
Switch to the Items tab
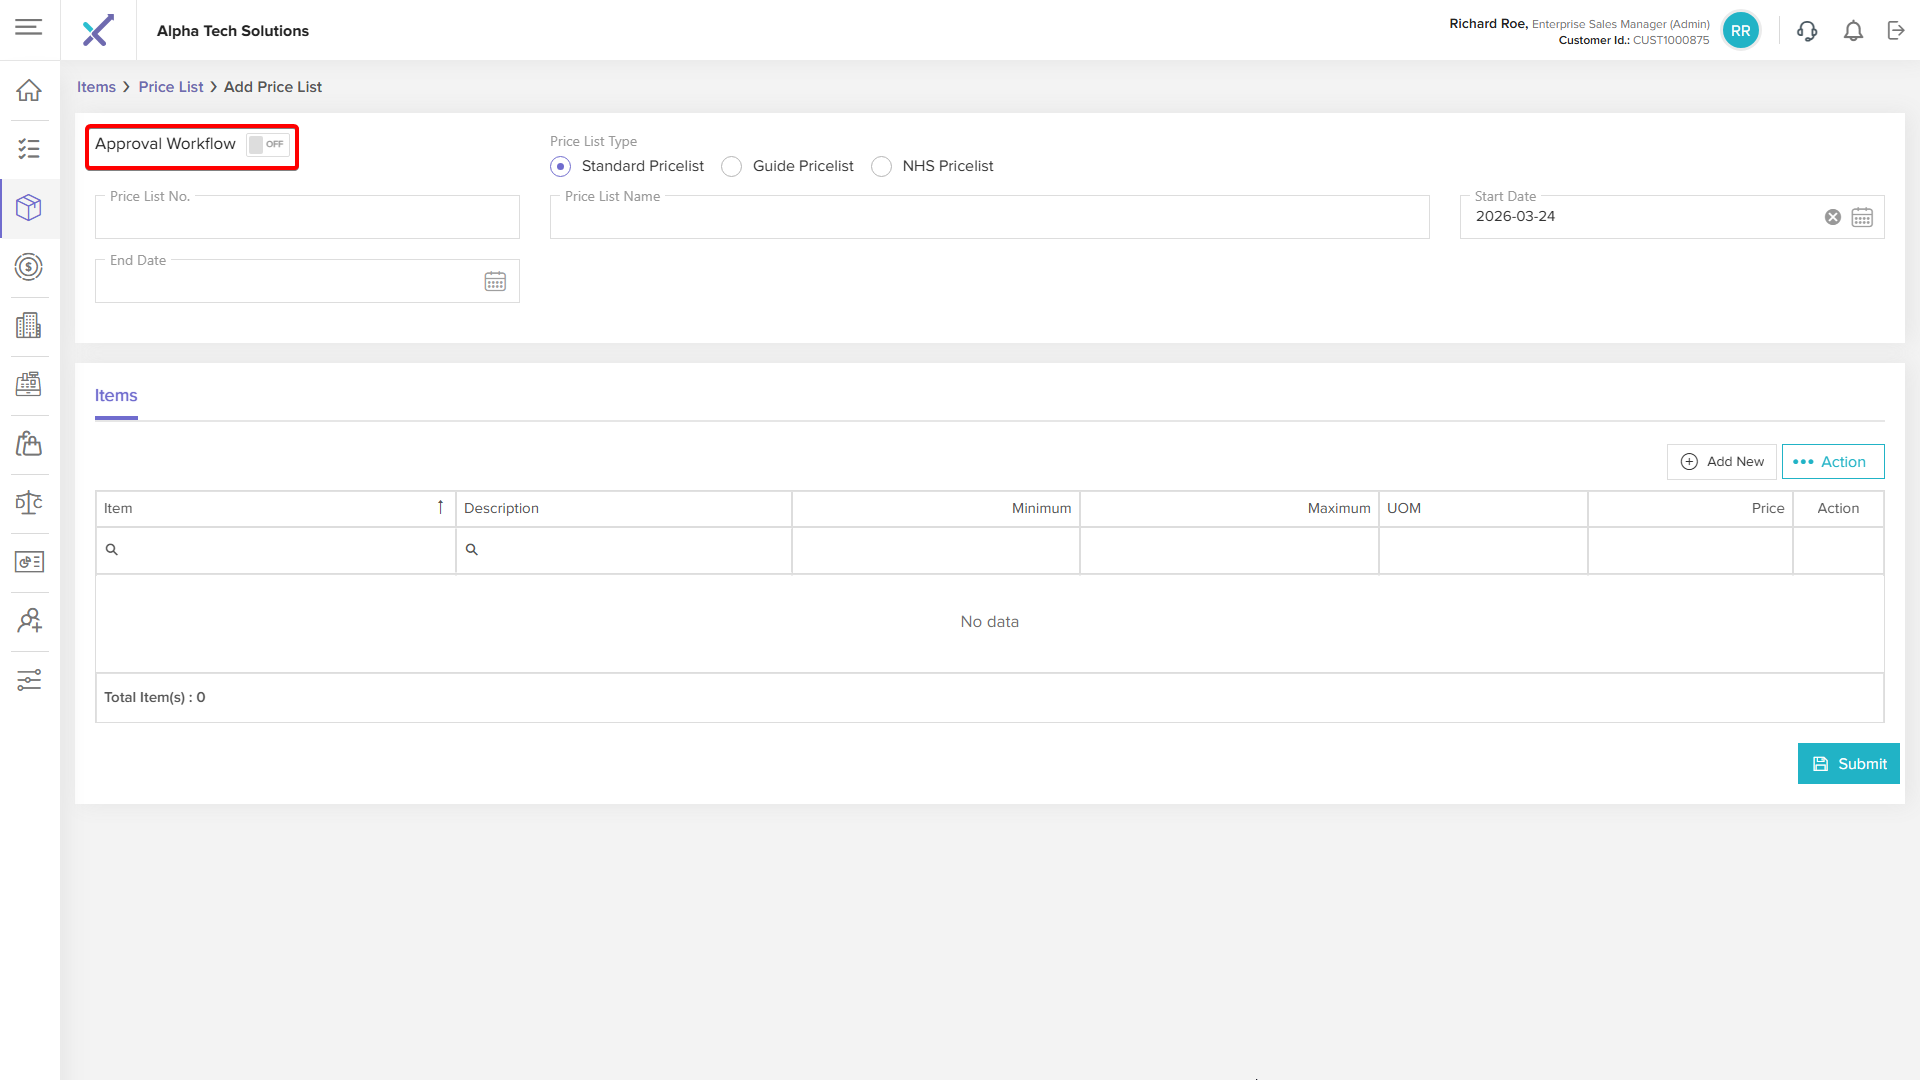tap(116, 396)
